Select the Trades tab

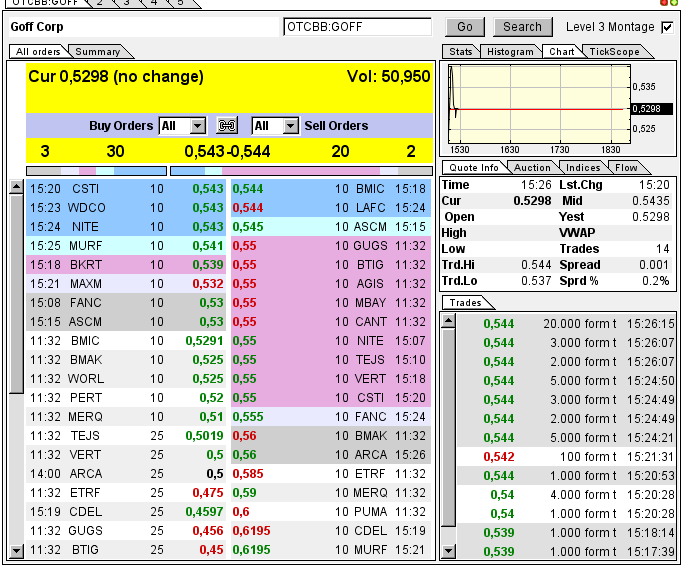click(465, 303)
